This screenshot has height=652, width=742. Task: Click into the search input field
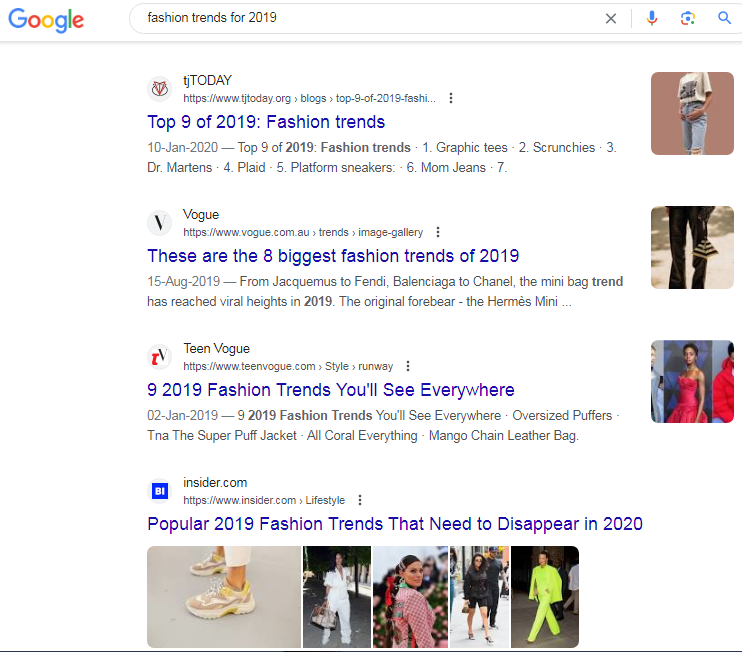pos(370,18)
